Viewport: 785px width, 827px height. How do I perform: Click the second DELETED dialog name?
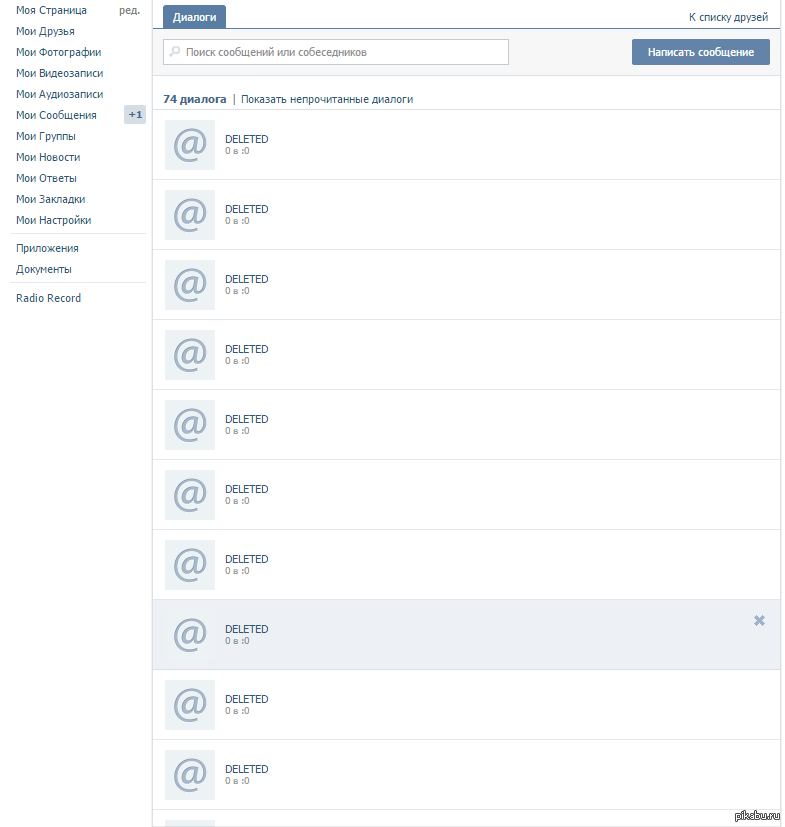pos(247,209)
